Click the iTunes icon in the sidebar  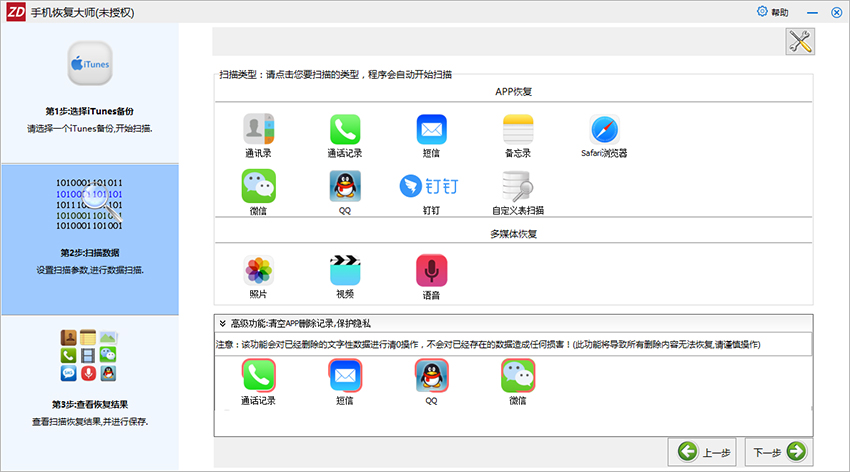point(90,63)
